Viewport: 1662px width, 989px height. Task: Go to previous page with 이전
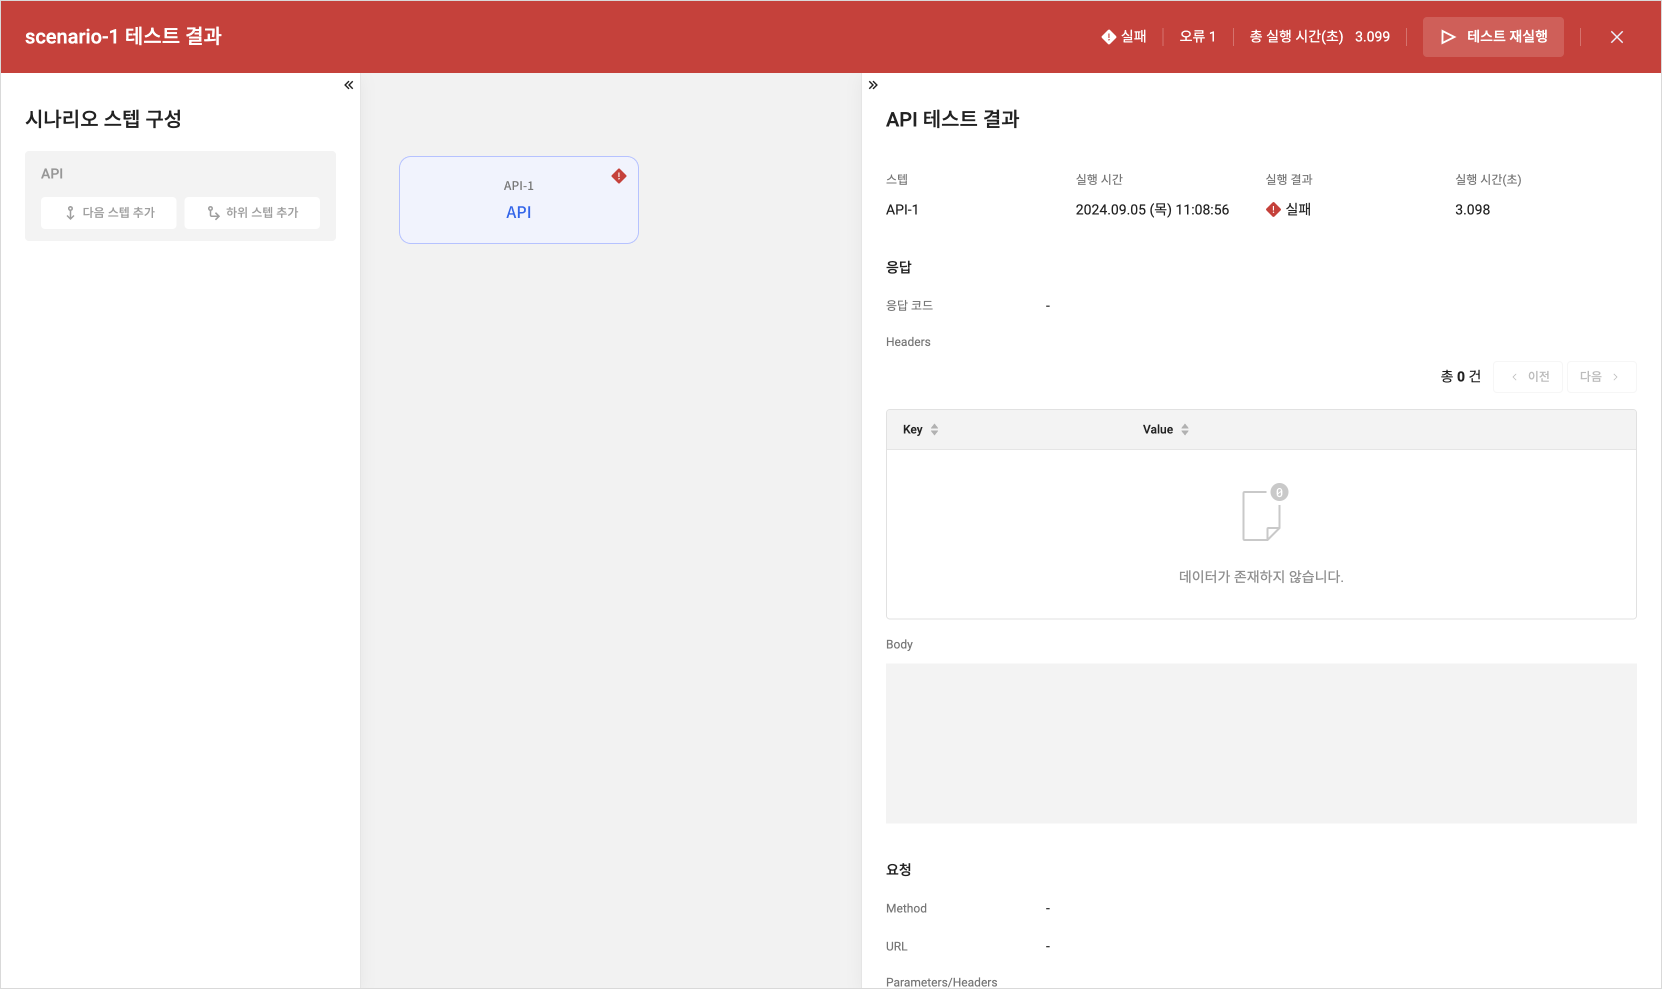click(x=1528, y=377)
